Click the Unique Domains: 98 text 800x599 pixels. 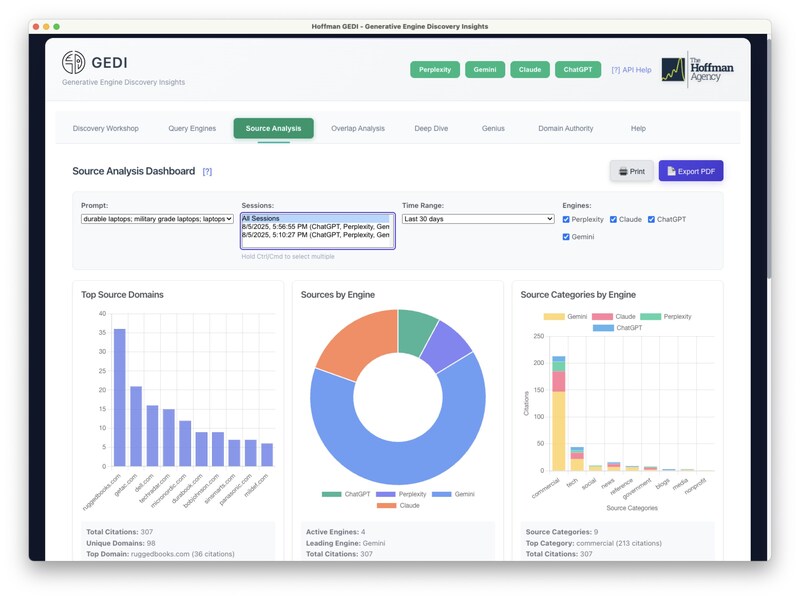tap(121, 543)
